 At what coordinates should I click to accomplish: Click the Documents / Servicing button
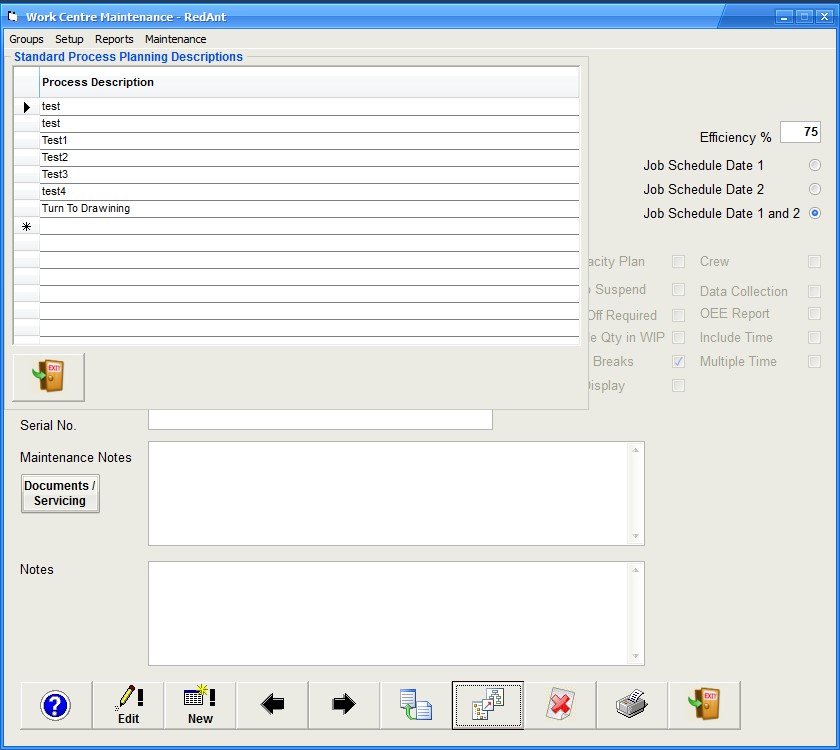click(x=60, y=493)
